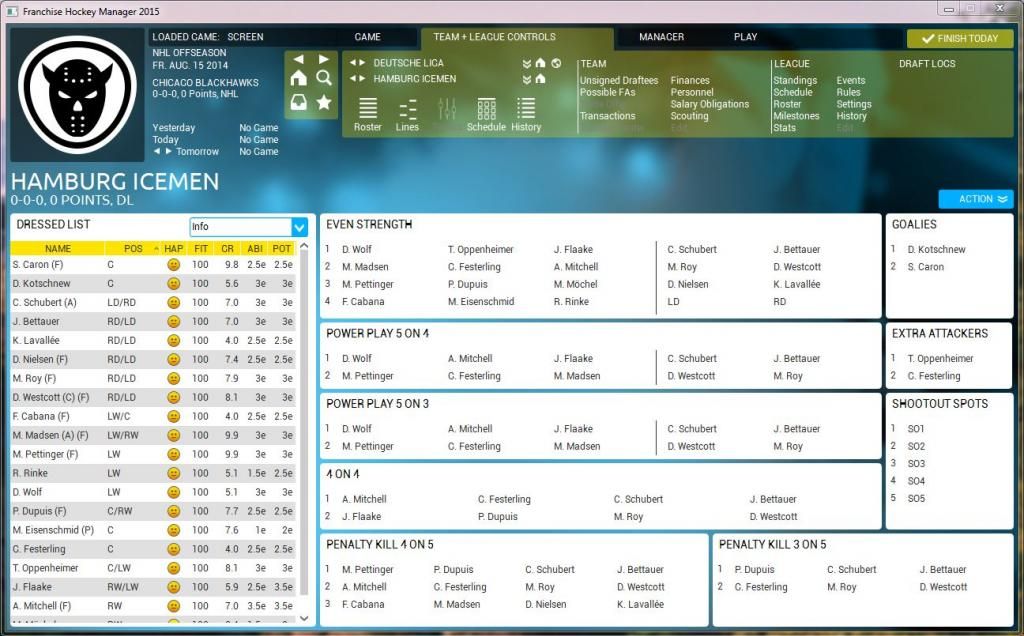This screenshot has height=636, width=1024.
Task: Click the dressed list scrollbar up arrow
Action: (304, 247)
